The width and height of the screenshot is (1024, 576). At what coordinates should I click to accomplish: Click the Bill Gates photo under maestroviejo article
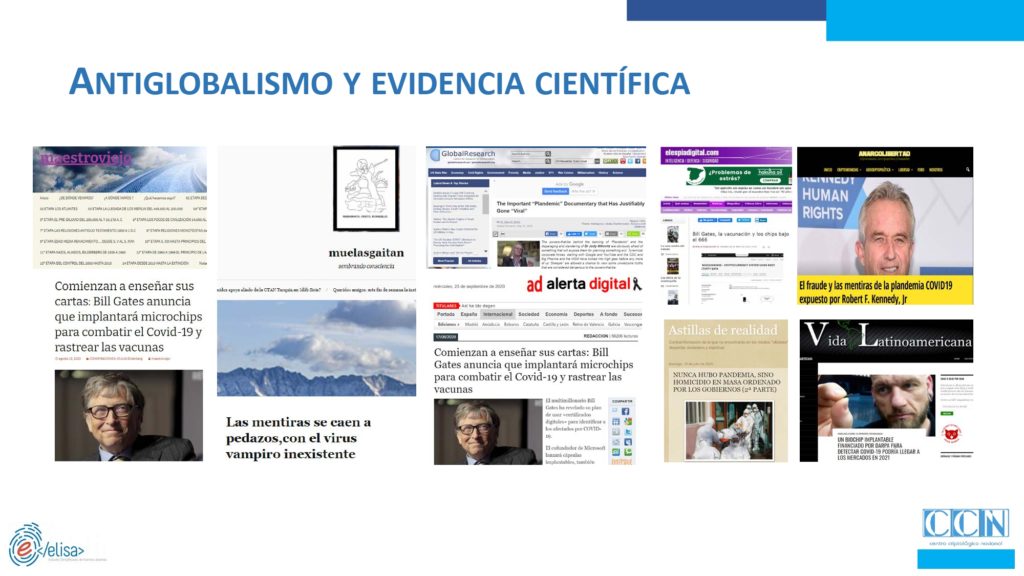click(x=128, y=414)
